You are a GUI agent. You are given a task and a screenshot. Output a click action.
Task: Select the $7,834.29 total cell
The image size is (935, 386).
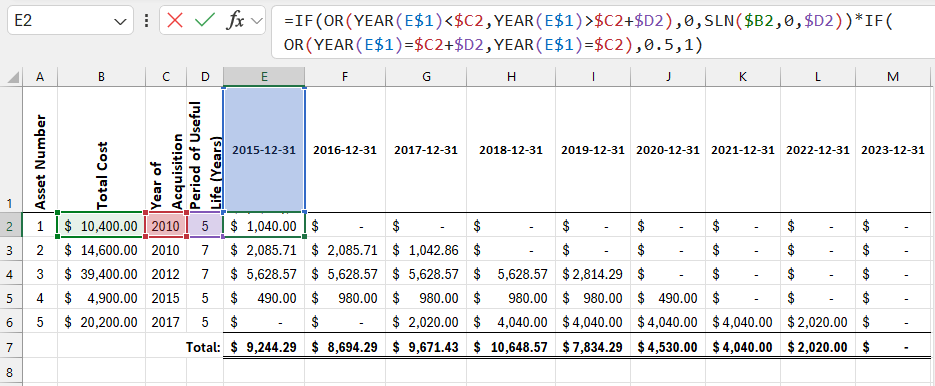[x=593, y=346]
